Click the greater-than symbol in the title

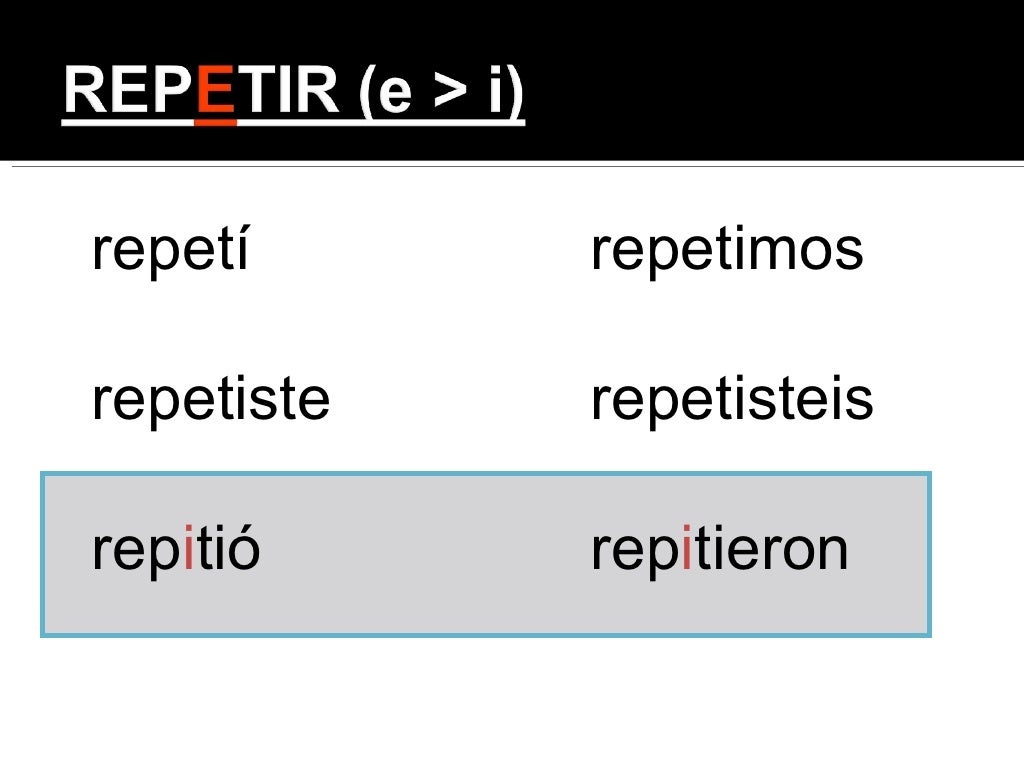(x=450, y=93)
